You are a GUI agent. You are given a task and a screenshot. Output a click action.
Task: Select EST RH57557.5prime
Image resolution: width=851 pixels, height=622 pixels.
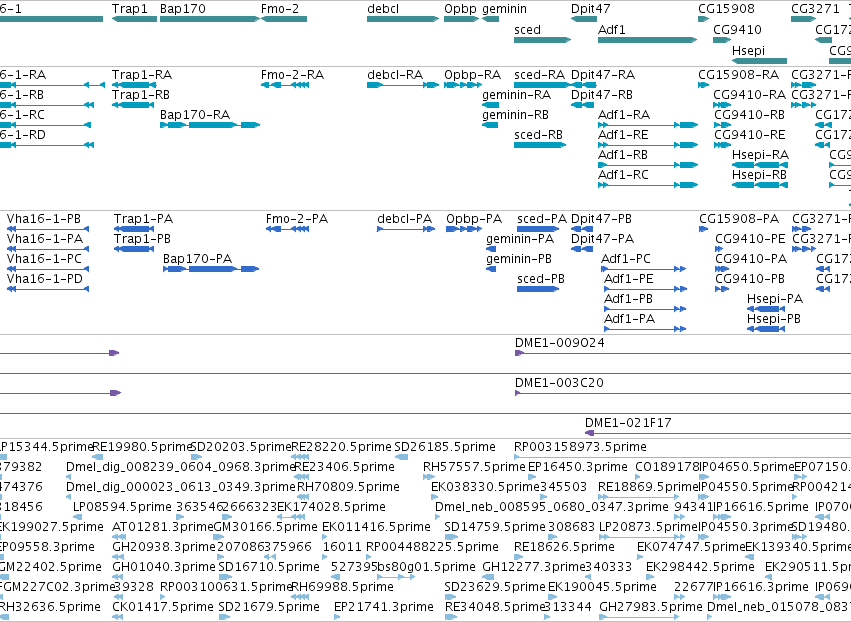click(474, 467)
